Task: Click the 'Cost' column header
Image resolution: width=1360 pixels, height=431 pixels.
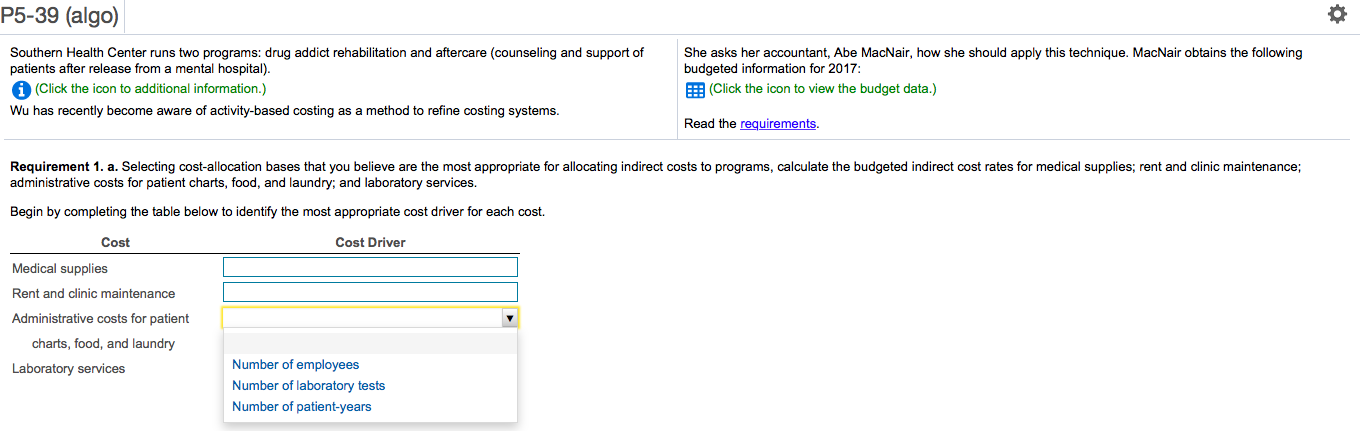Action: click(115, 242)
